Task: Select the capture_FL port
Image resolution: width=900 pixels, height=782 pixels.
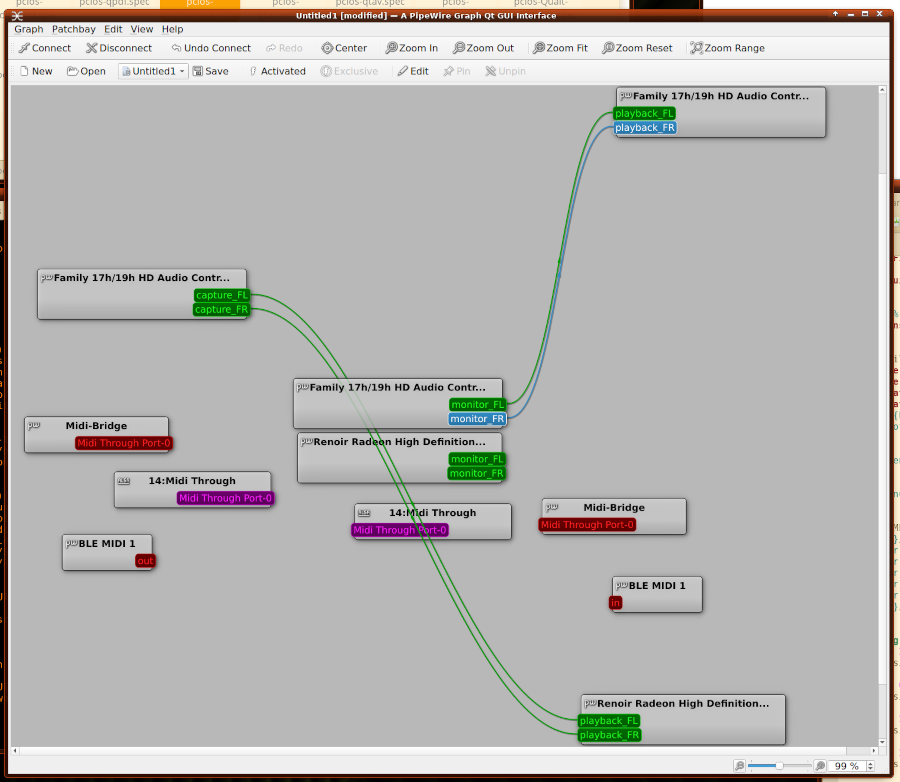Action: 221,295
